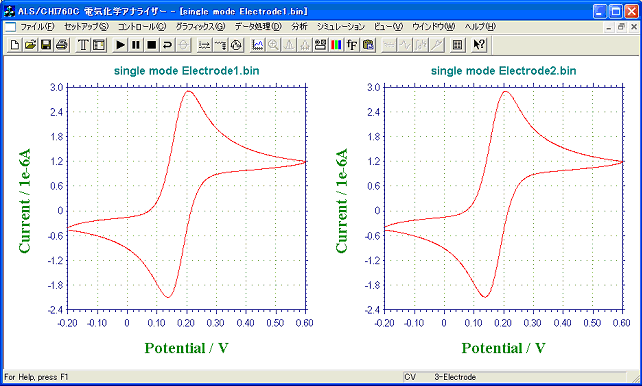Click the font fF icon
642x386 pixels.
click(x=352, y=45)
